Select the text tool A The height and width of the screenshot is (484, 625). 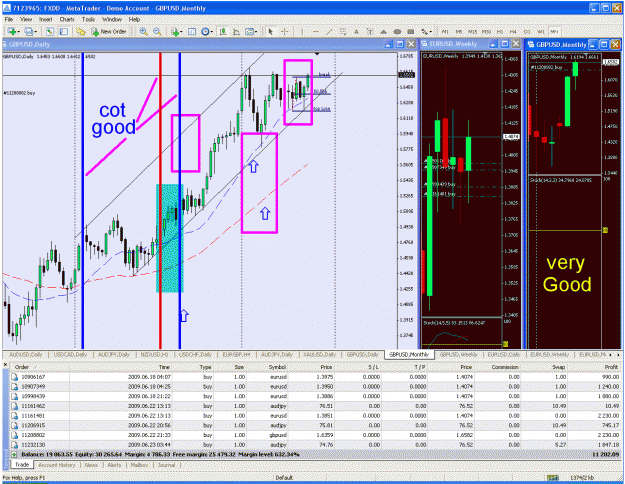(x=356, y=31)
